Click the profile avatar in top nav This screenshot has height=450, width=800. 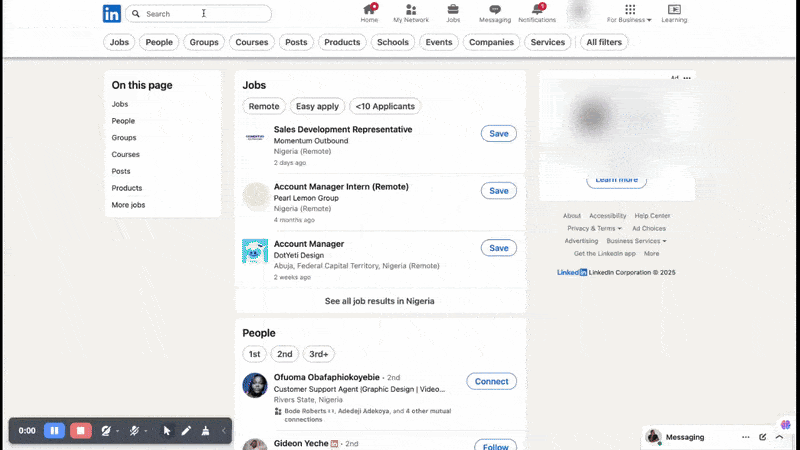tap(579, 12)
